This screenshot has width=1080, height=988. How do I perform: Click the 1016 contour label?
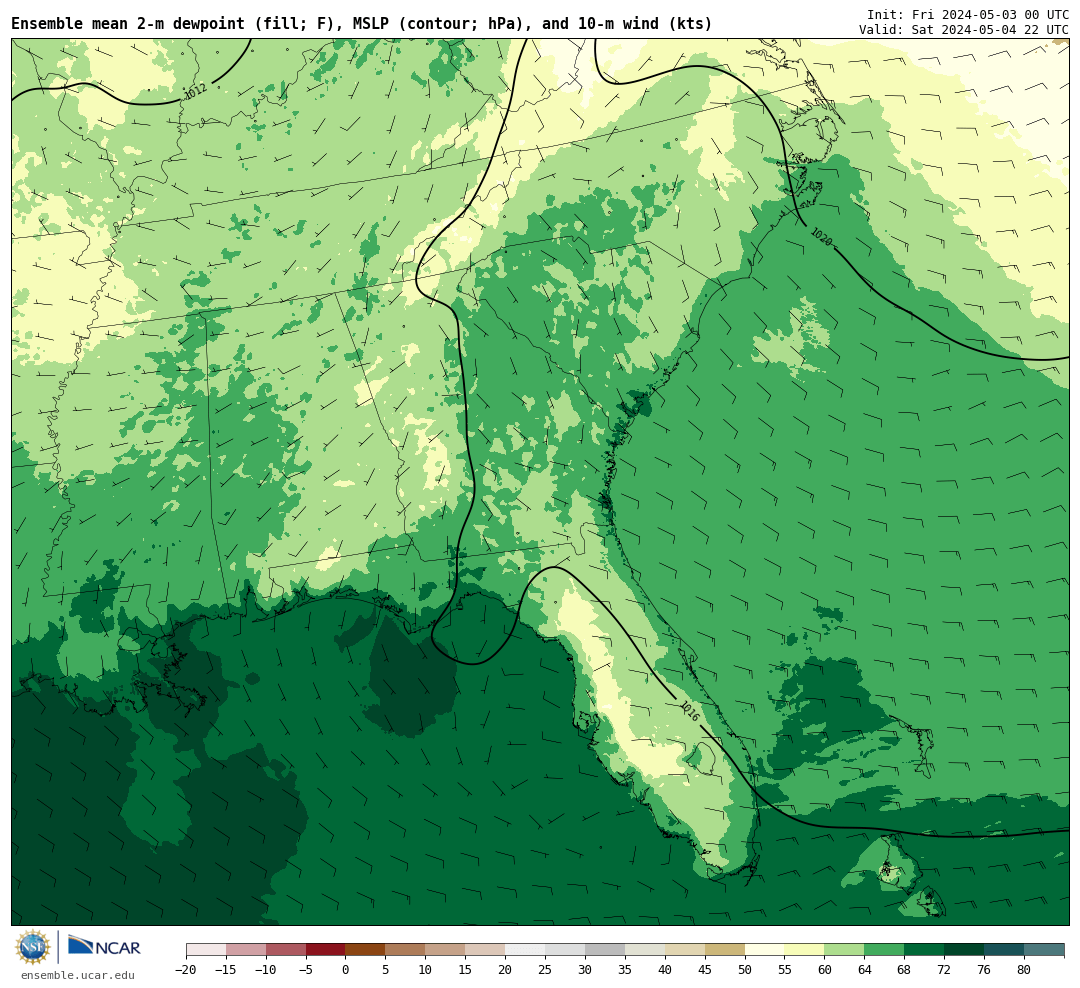tap(689, 711)
